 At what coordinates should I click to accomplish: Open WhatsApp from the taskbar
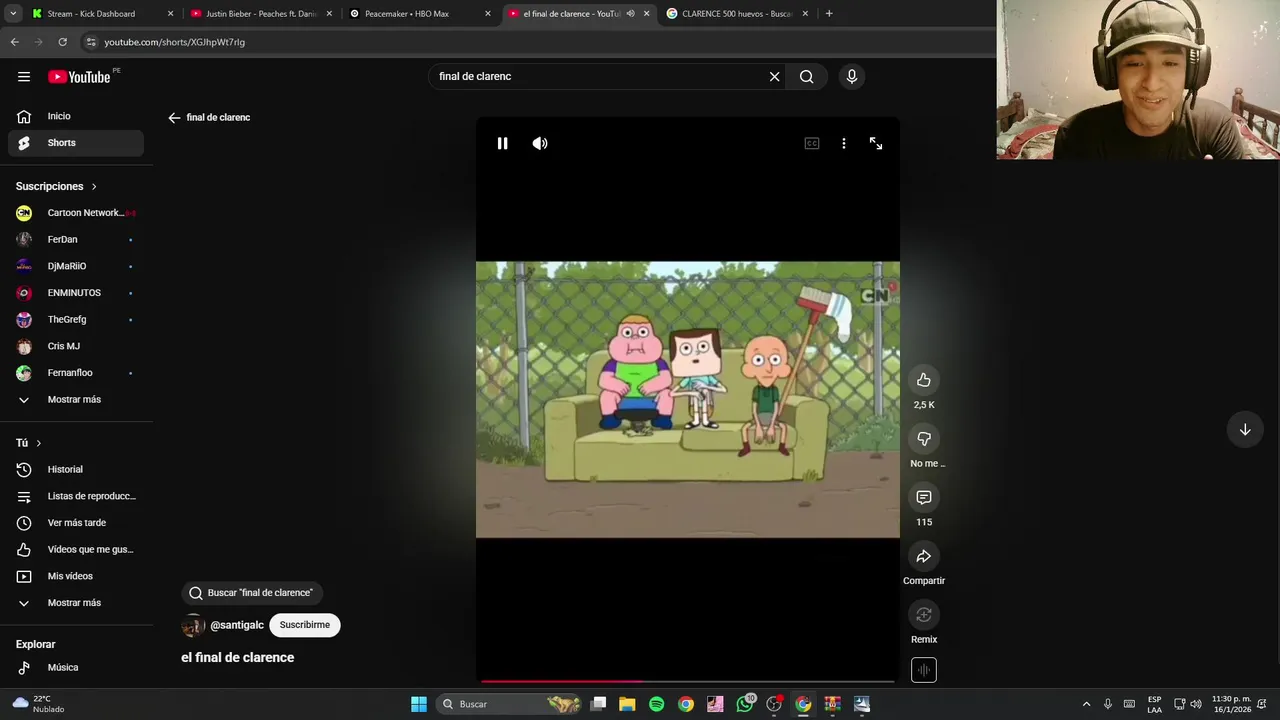(x=744, y=704)
